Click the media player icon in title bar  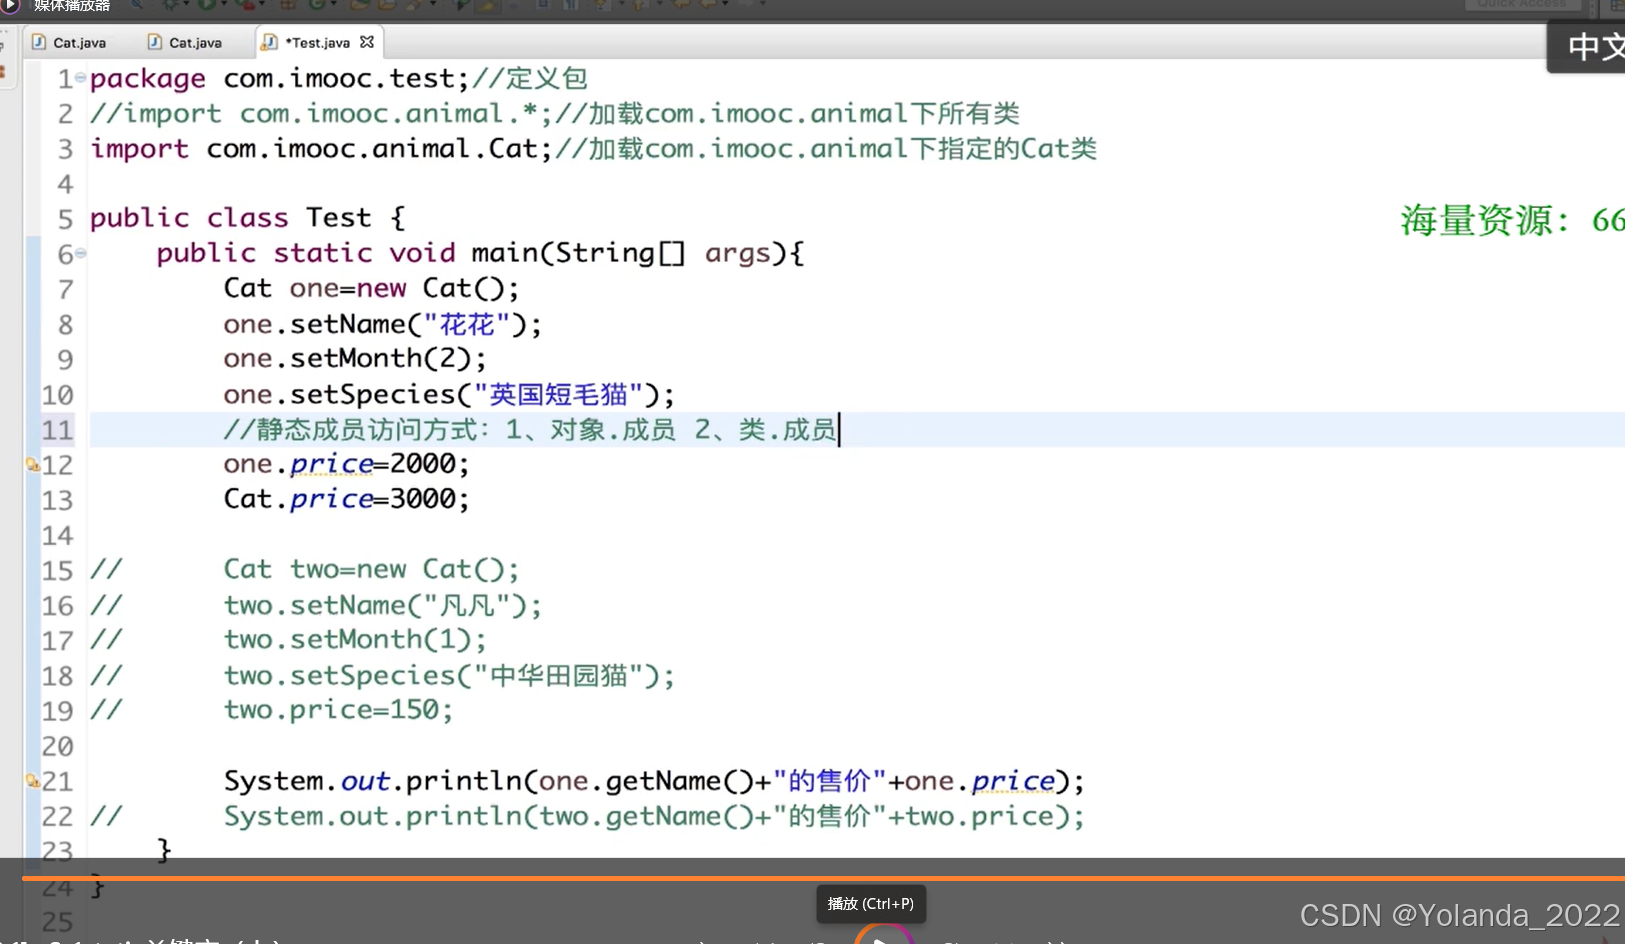[x=11, y=6]
